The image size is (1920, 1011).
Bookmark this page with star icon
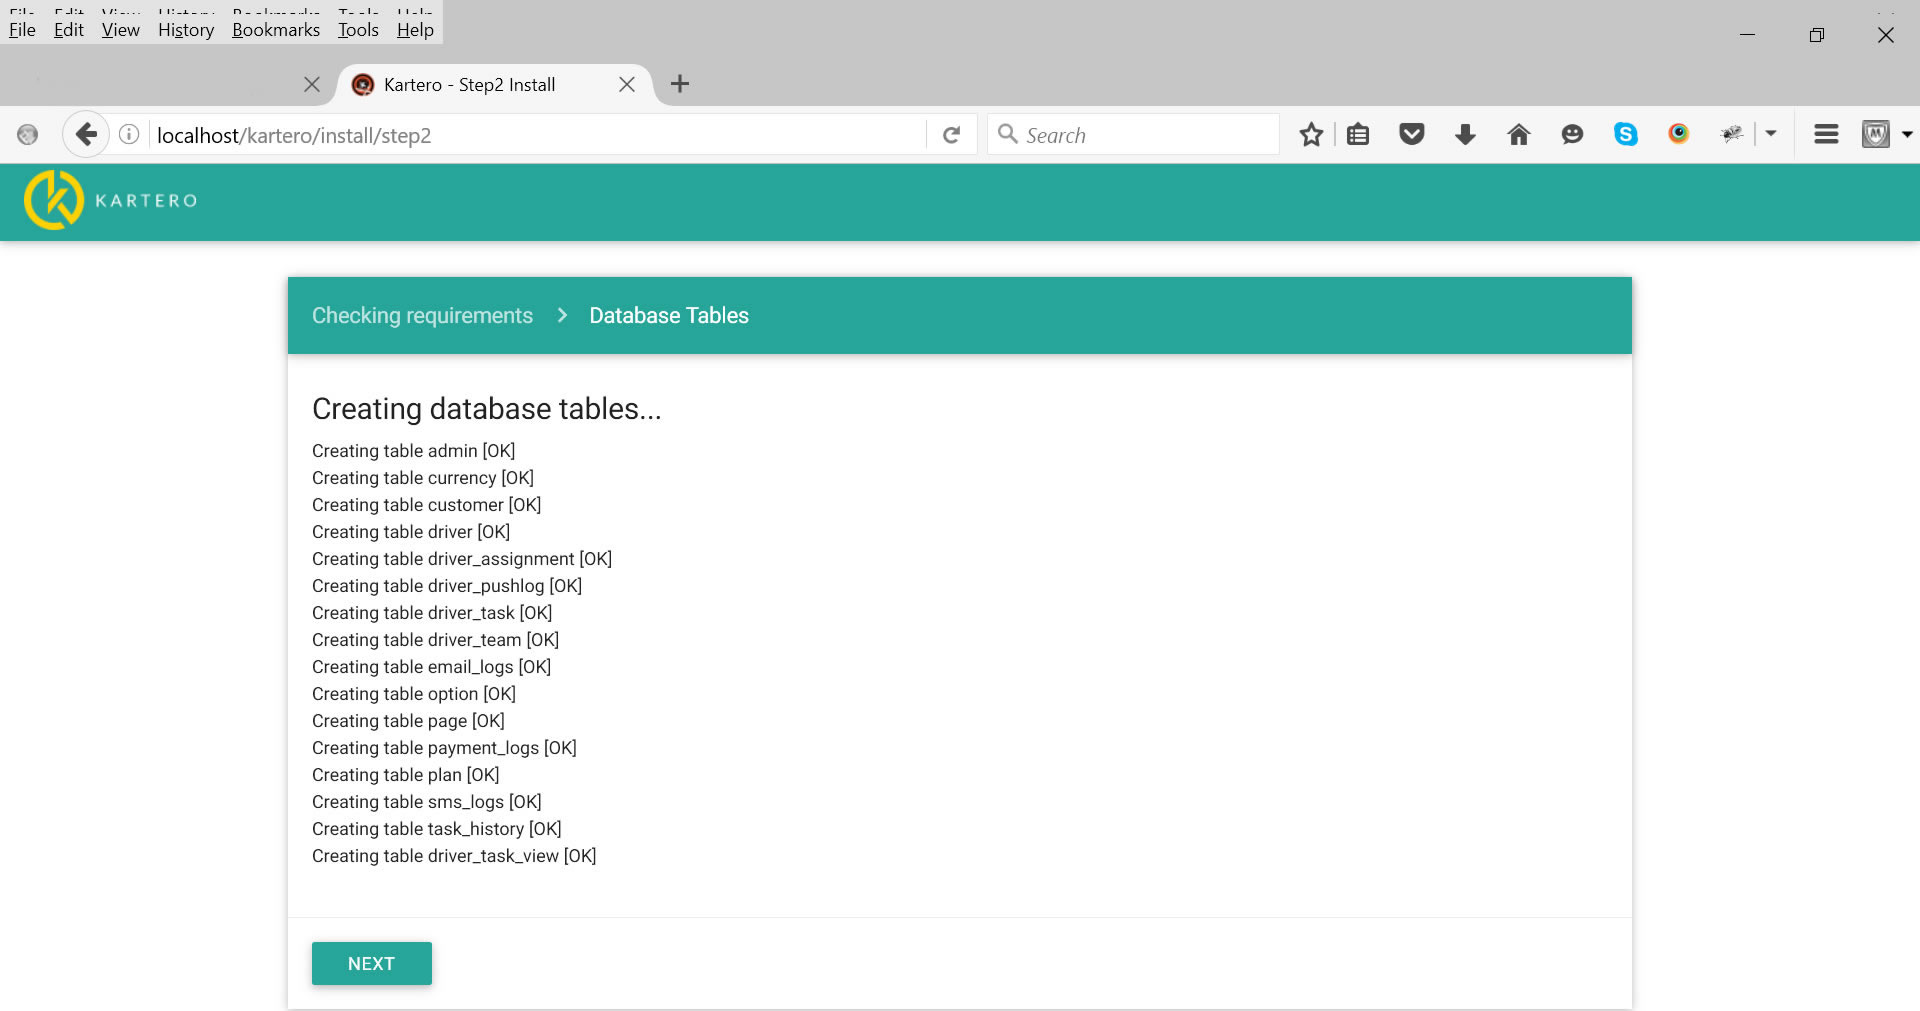pyautogui.click(x=1311, y=135)
